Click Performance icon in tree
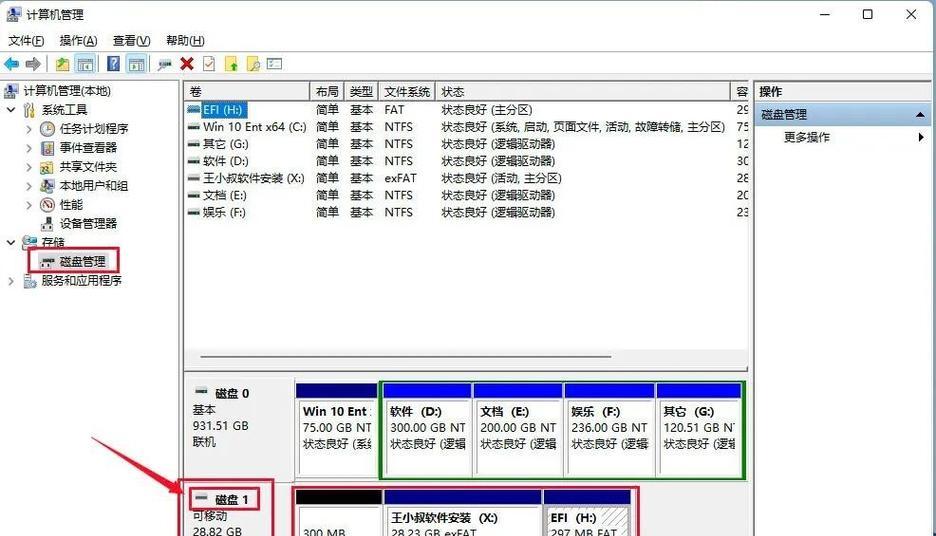This screenshot has width=936, height=536. (47, 205)
